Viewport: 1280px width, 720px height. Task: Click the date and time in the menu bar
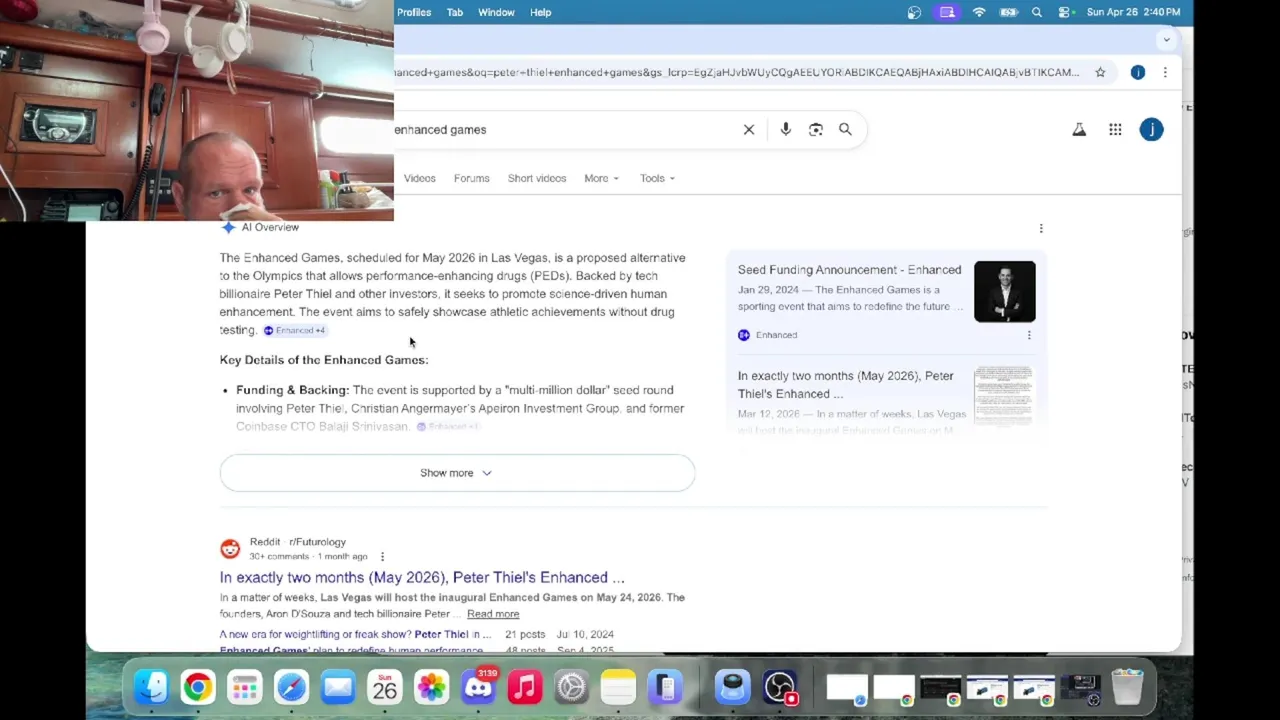(x=1133, y=12)
